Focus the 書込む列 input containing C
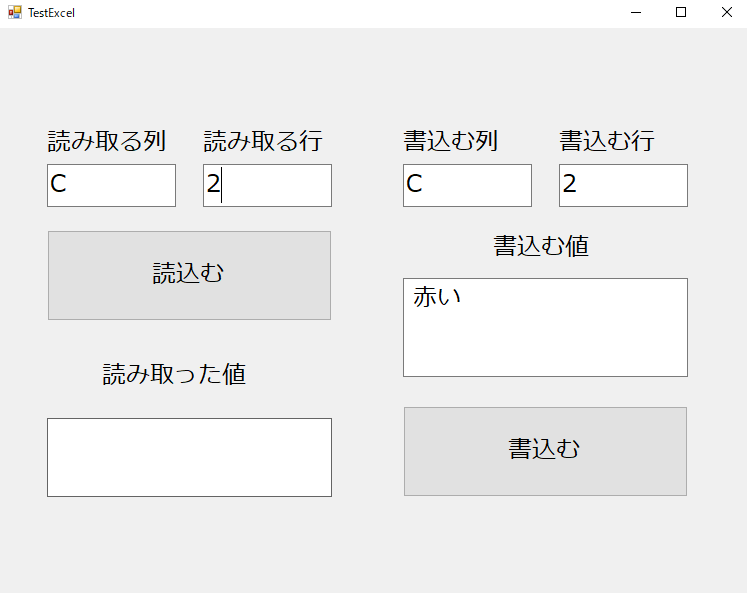The width and height of the screenshot is (747, 593). (467, 185)
